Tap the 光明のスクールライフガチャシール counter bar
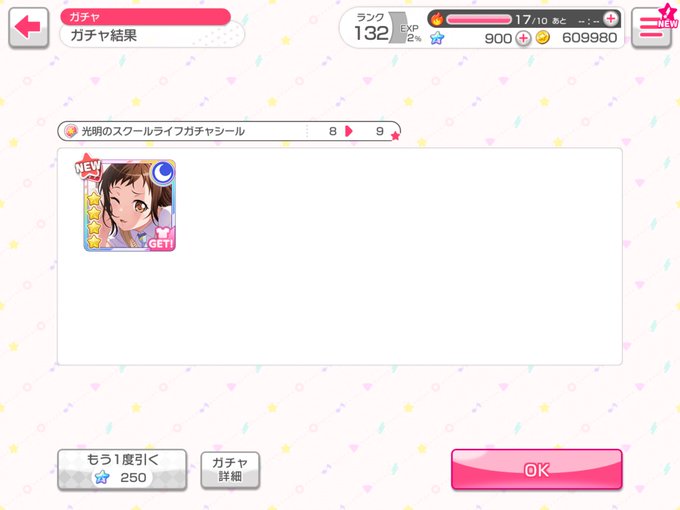Image resolution: width=680 pixels, height=510 pixels. tap(229, 131)
